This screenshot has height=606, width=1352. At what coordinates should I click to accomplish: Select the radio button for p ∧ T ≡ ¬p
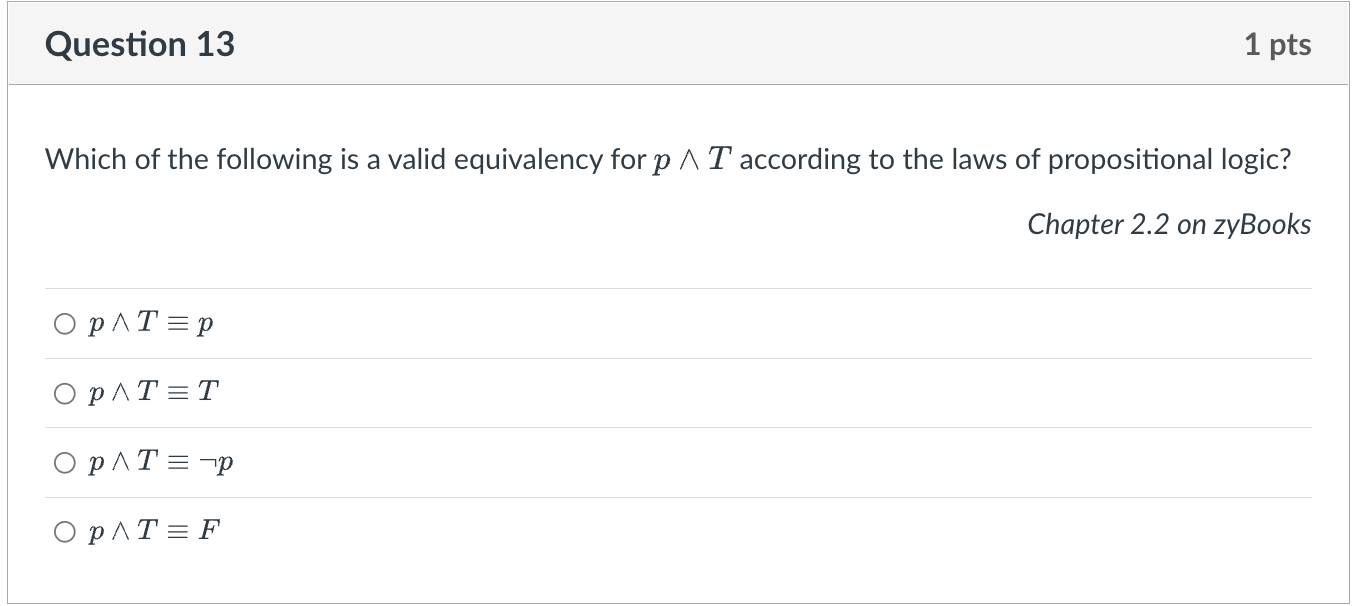[64, 462]
